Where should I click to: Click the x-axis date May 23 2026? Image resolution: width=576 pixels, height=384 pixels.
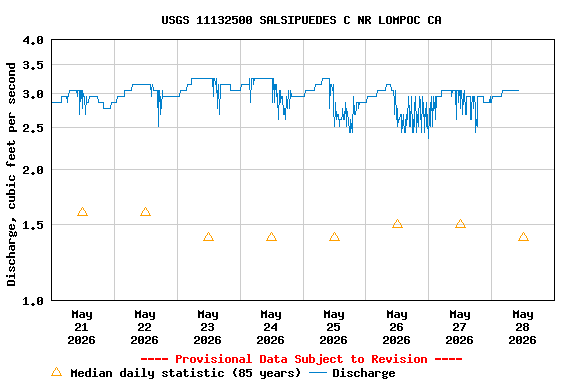point(208,327)
